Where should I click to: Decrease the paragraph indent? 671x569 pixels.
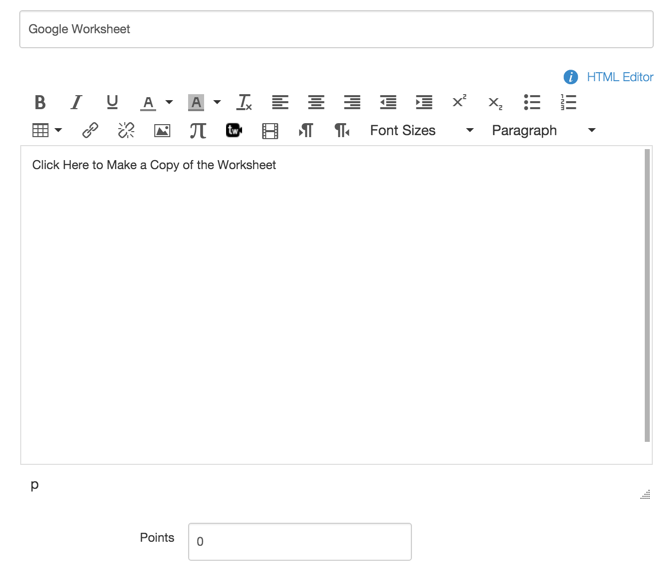(x=388, y=102)
